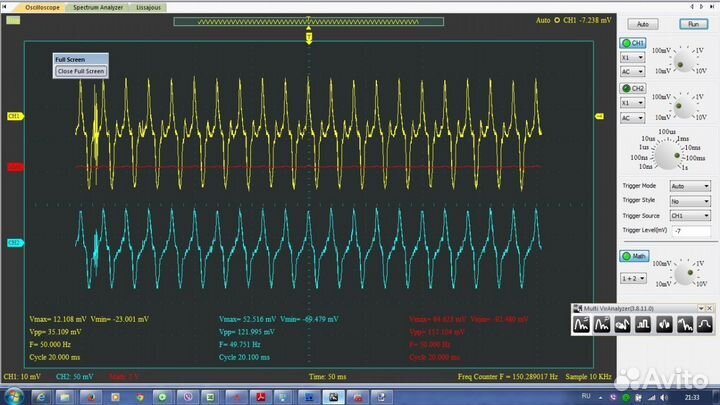
Task: Click the yellow trigger position marker at top
Action: coord(309,37)
